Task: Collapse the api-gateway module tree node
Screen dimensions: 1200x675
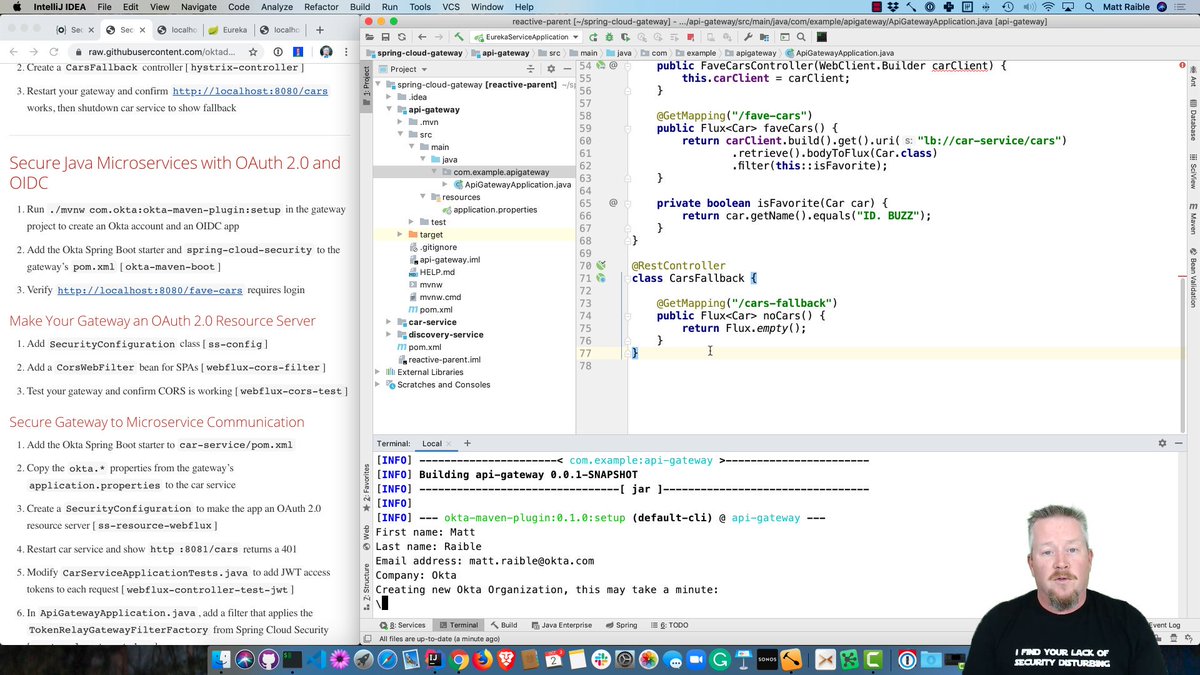Action: pos(389,110)
